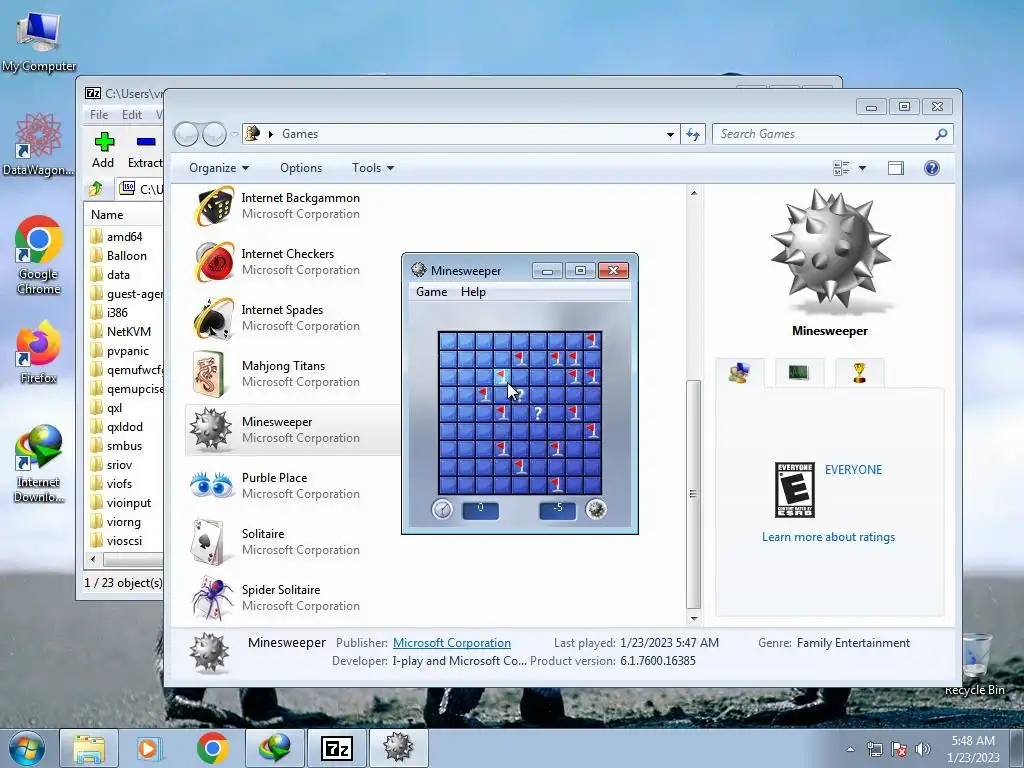Click the refresh button next to address bar

click(x=693, y=134)
